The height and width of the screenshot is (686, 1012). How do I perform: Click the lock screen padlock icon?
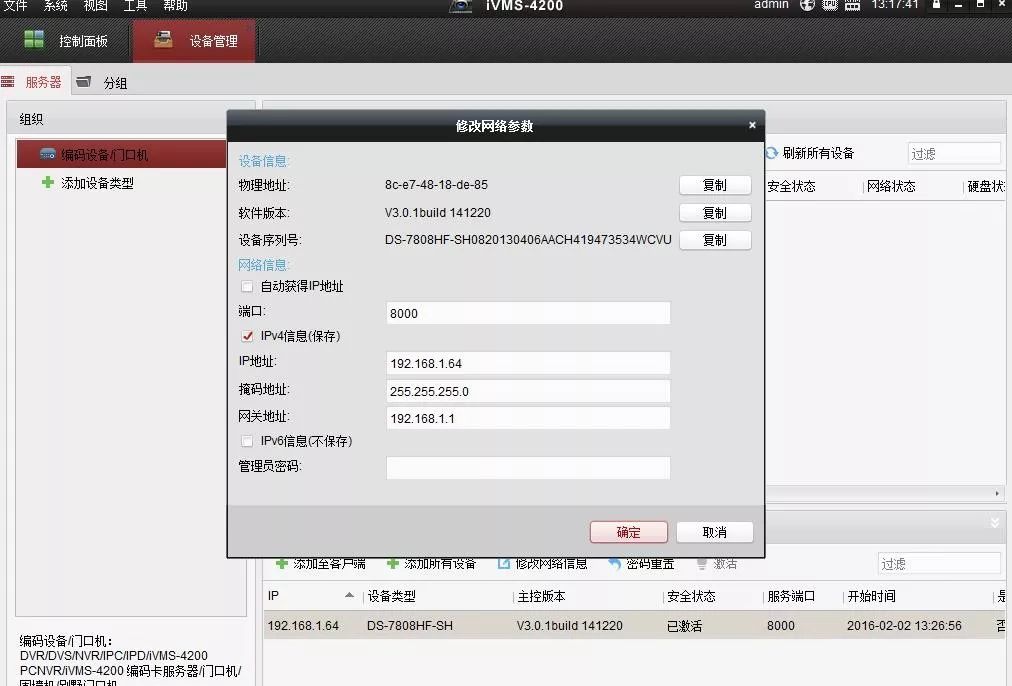936,5
